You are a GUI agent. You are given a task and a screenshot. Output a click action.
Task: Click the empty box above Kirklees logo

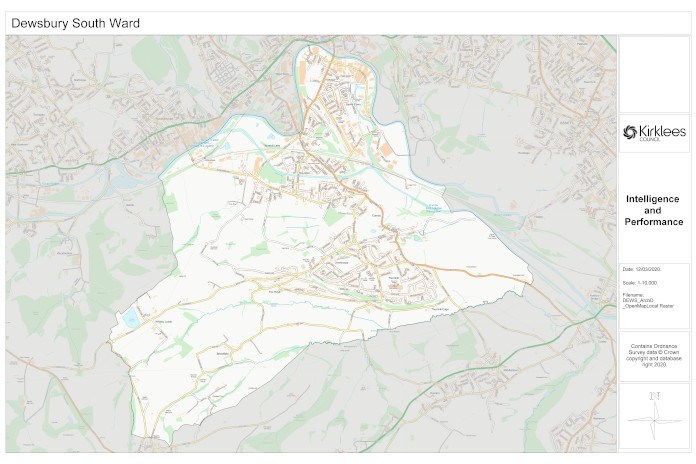click(x=654, y=73)
